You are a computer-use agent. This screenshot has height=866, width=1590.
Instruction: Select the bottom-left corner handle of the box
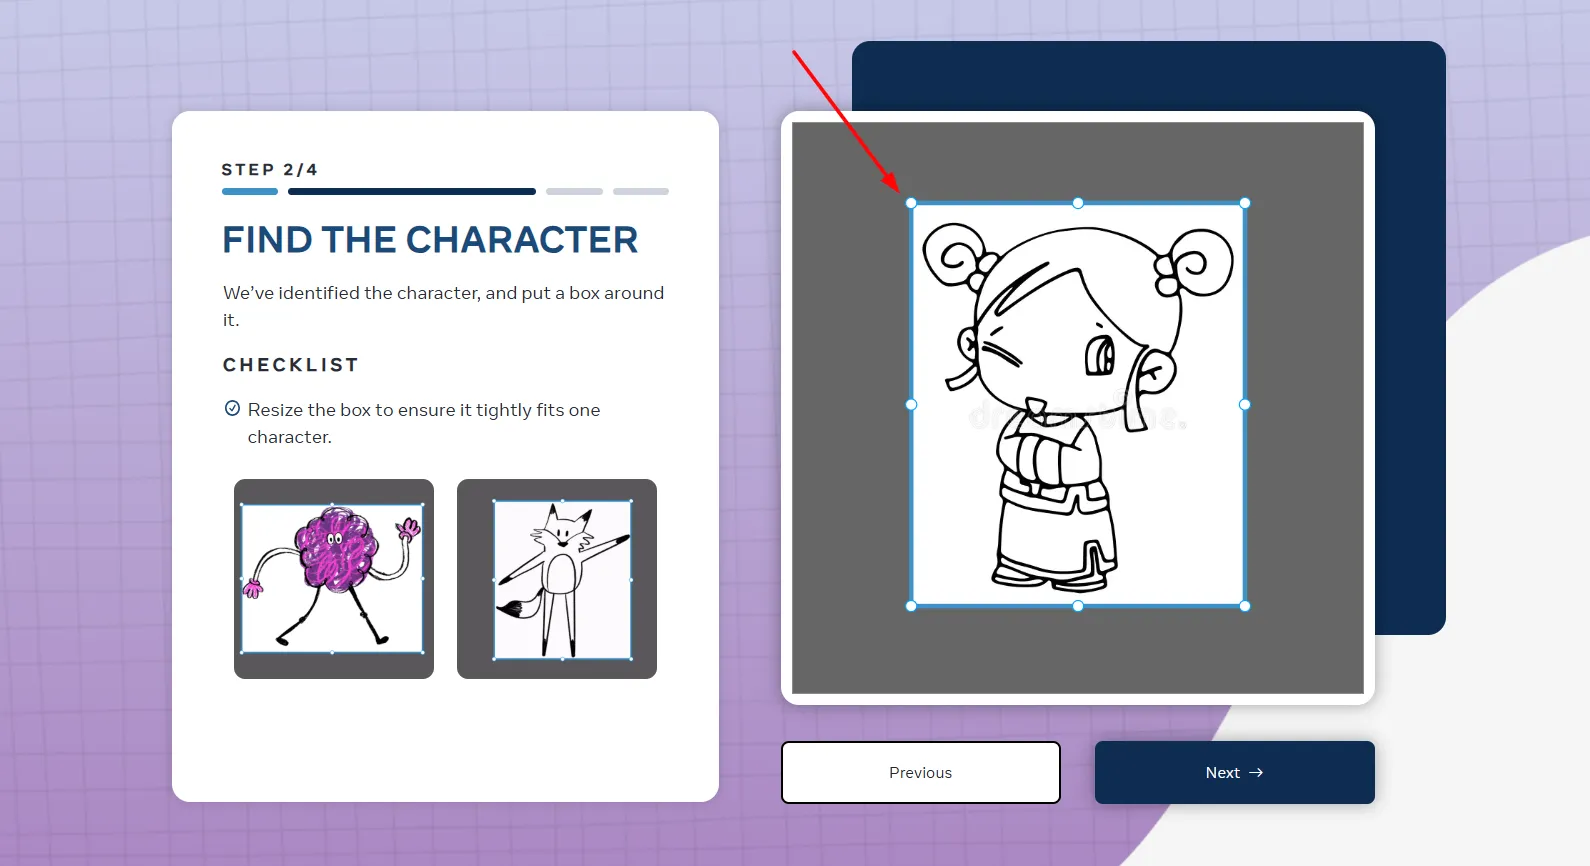[x=911, y=606]
